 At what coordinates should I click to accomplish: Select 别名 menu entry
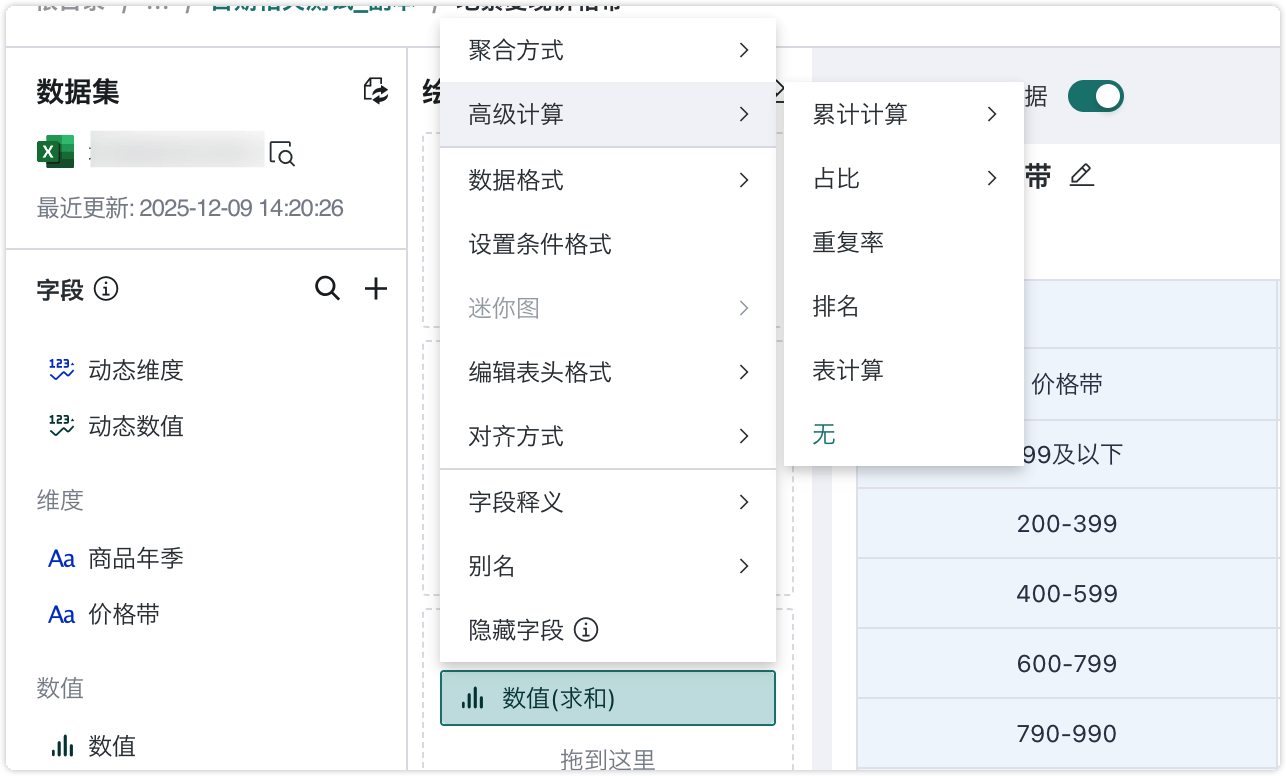608,566
